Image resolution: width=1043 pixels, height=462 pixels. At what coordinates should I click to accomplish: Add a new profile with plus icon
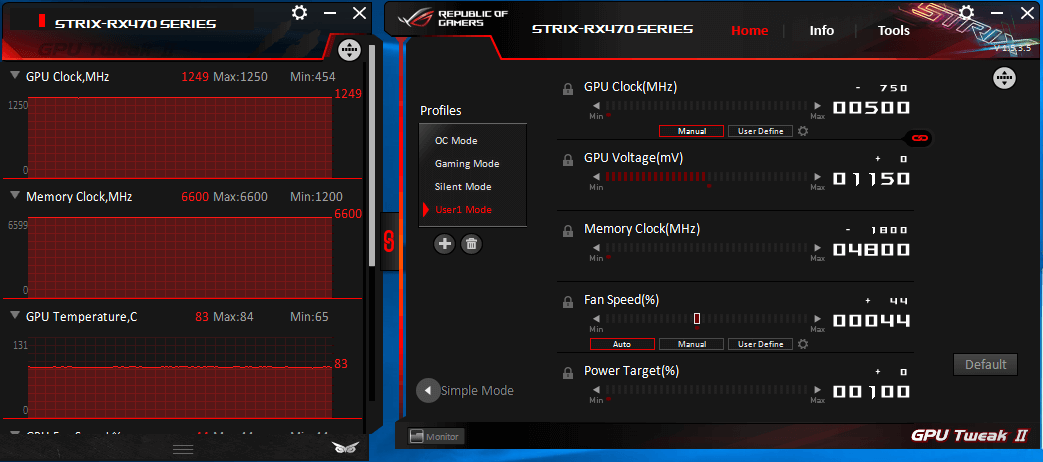(x=444, y=244)
